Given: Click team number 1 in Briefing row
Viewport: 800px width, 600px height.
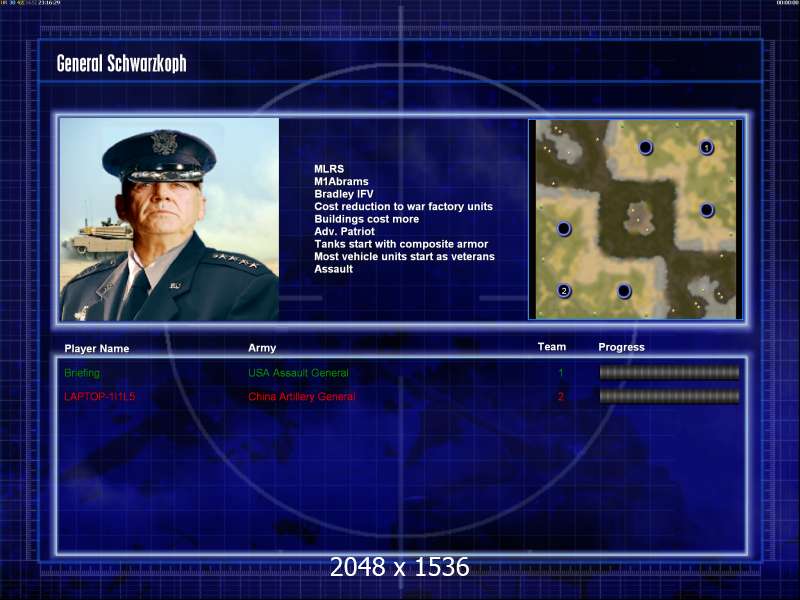Looking at the screenshot, I should (561, 373).
